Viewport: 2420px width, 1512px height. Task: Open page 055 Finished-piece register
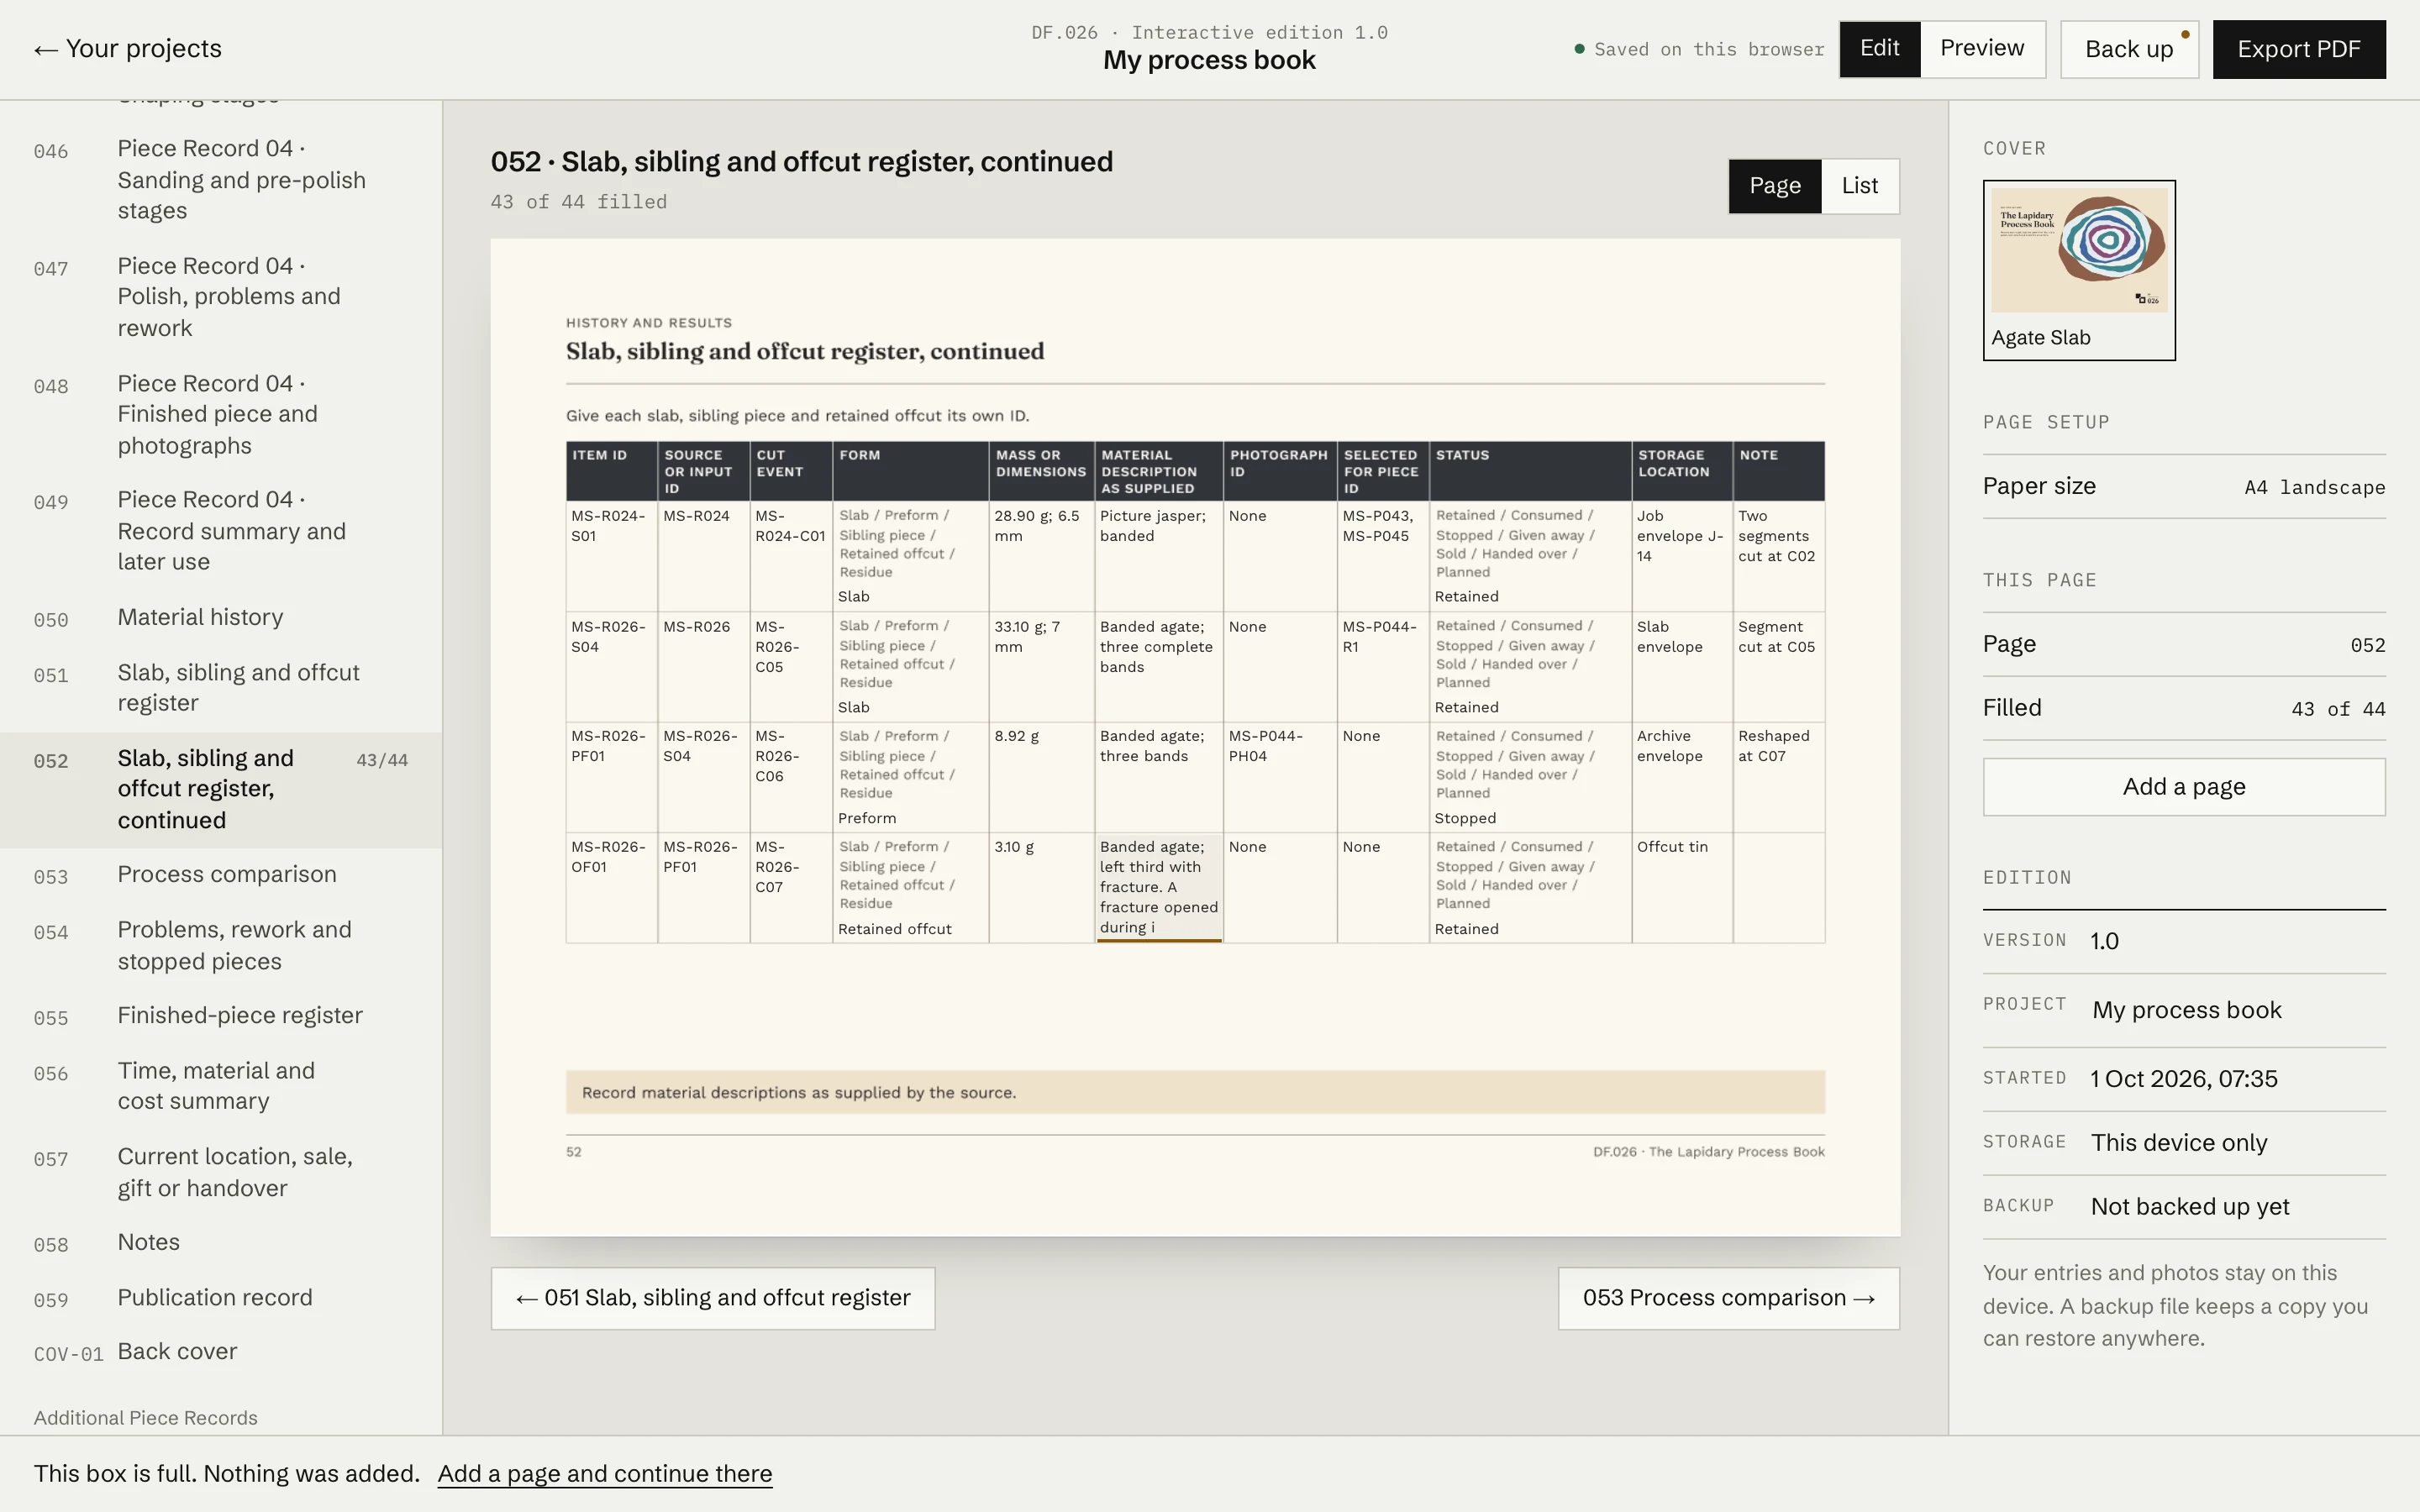tap(221, 1016)
